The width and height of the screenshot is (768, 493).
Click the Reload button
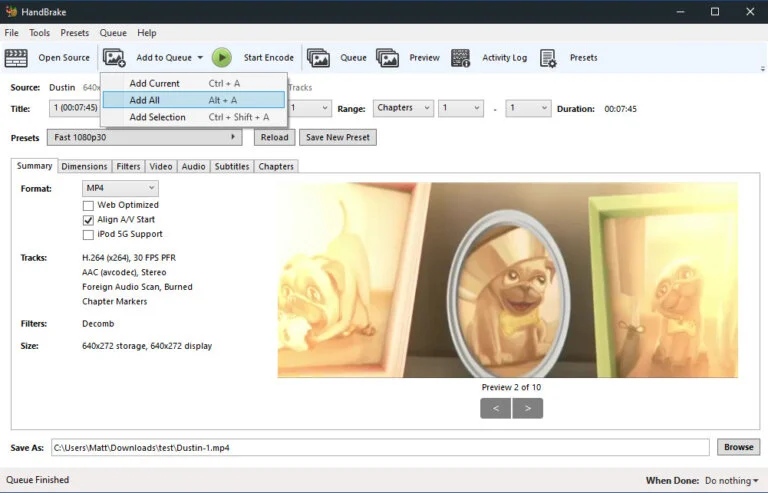click(274, 138)
